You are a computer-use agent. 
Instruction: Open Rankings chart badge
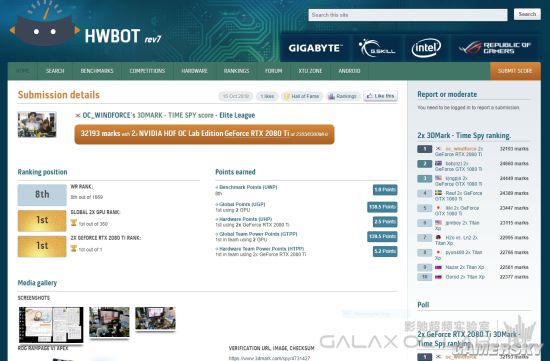343,96
